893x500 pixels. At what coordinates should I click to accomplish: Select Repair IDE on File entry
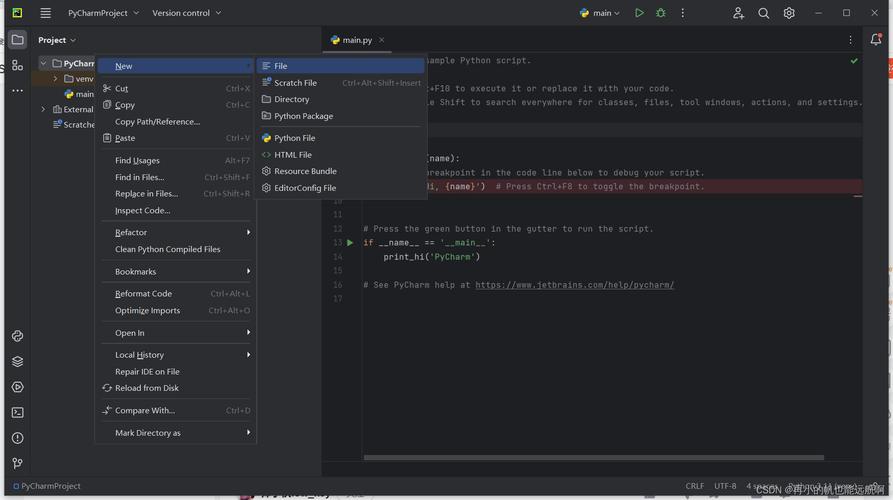pos(177,371)
